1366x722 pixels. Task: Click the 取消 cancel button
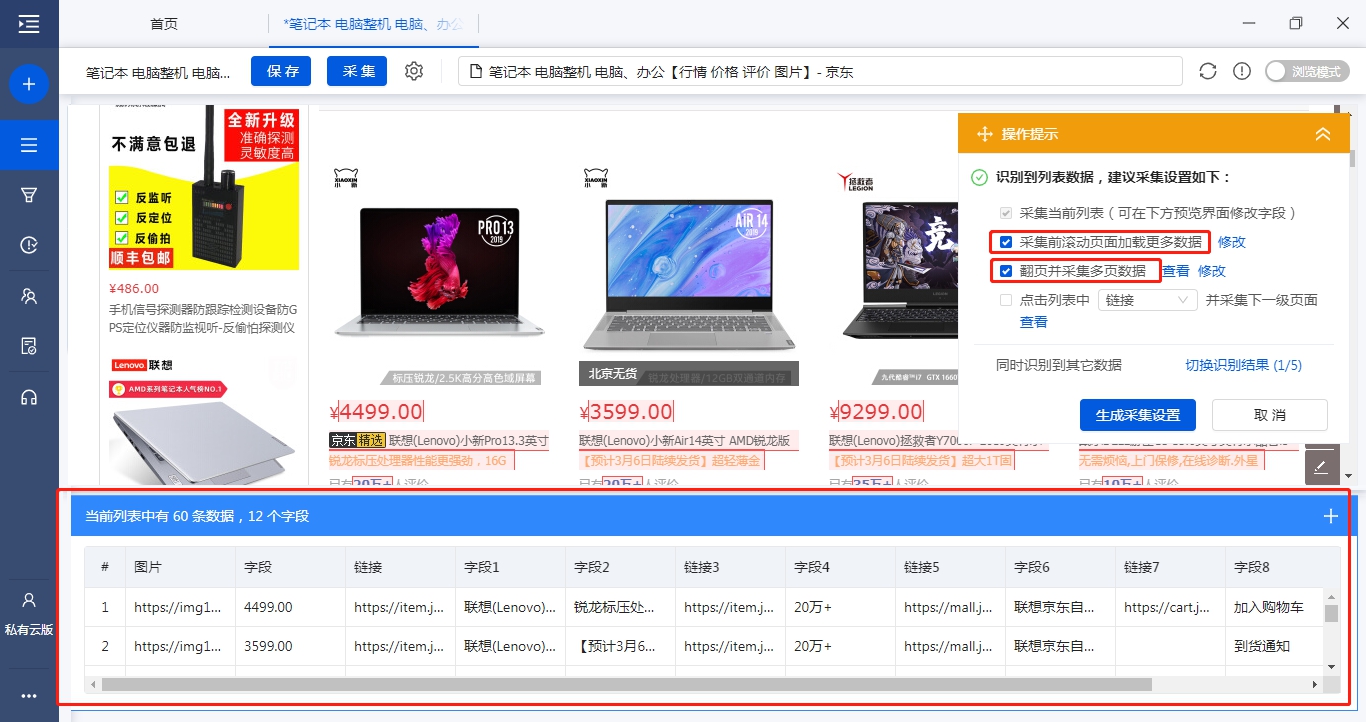click(1269, 415)
